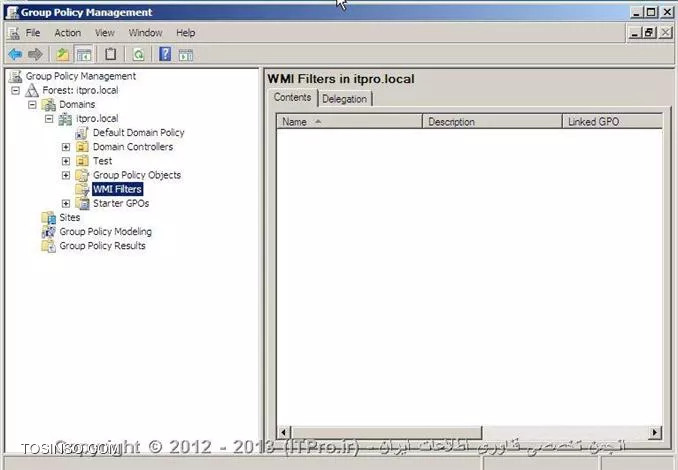Expand the Test OU node
This screenshot has height=470, width=678.
tap(66, 161)
